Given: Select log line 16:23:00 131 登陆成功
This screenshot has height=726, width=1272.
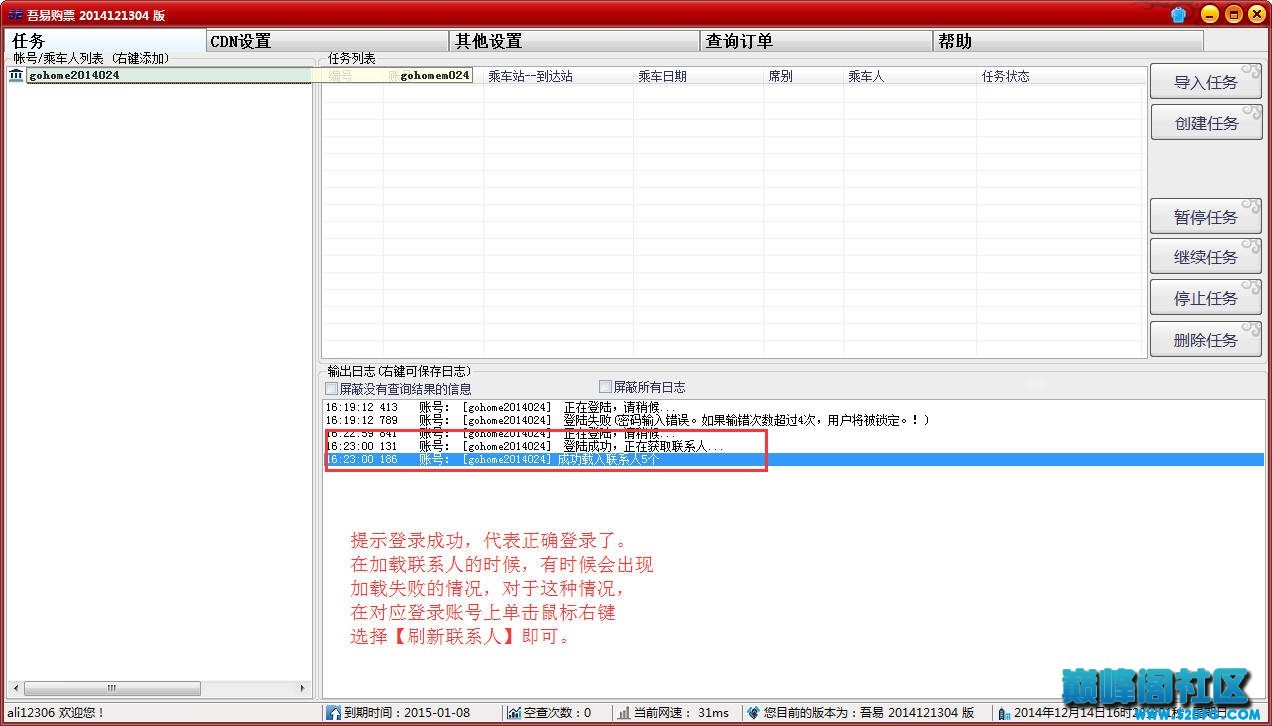Looking at the screenshot, I should point(794,446).
